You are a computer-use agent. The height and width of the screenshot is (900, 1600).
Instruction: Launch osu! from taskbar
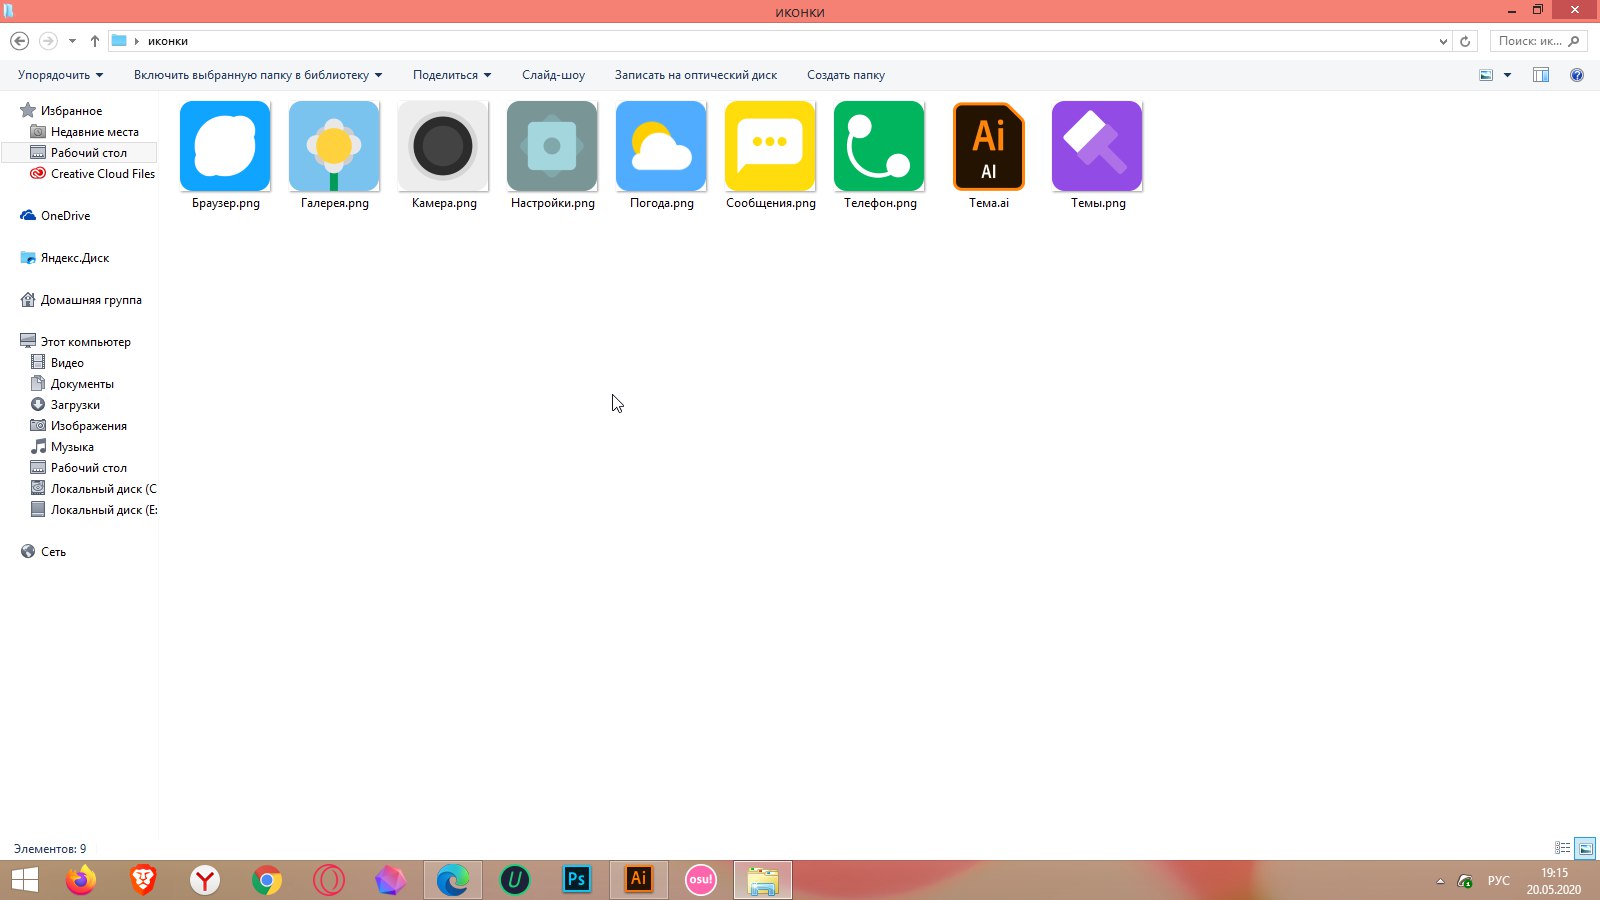point(701,880)
